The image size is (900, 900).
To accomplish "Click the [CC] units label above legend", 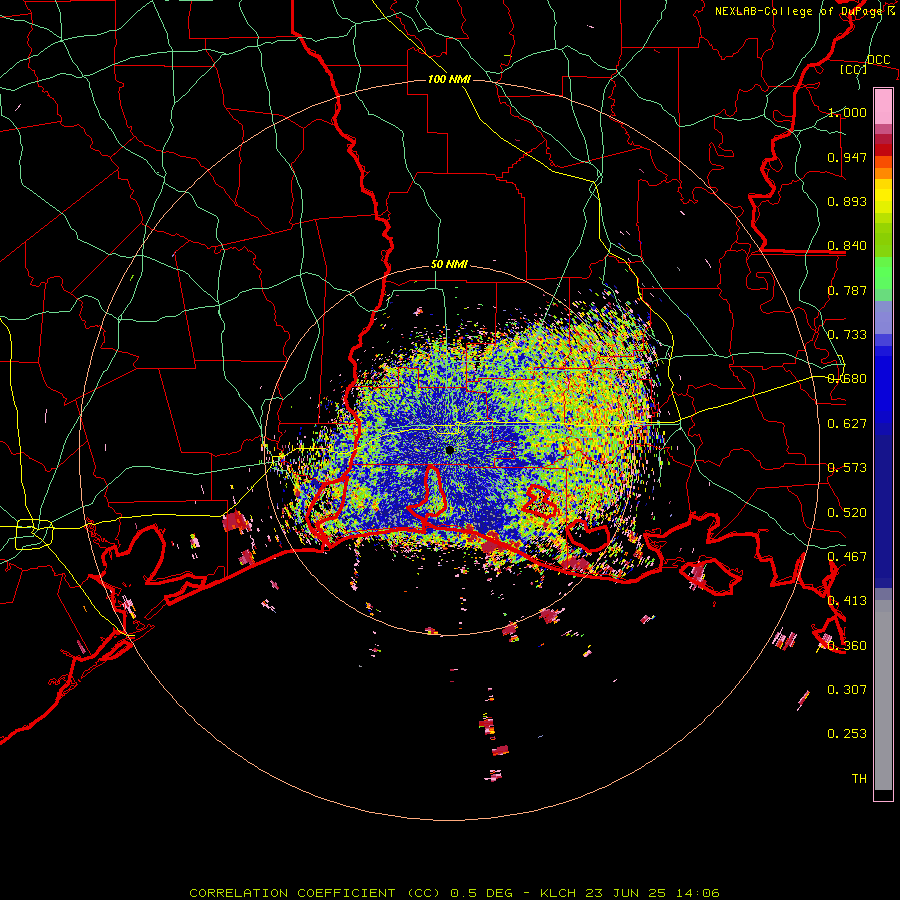I will (x=853, y=69).
